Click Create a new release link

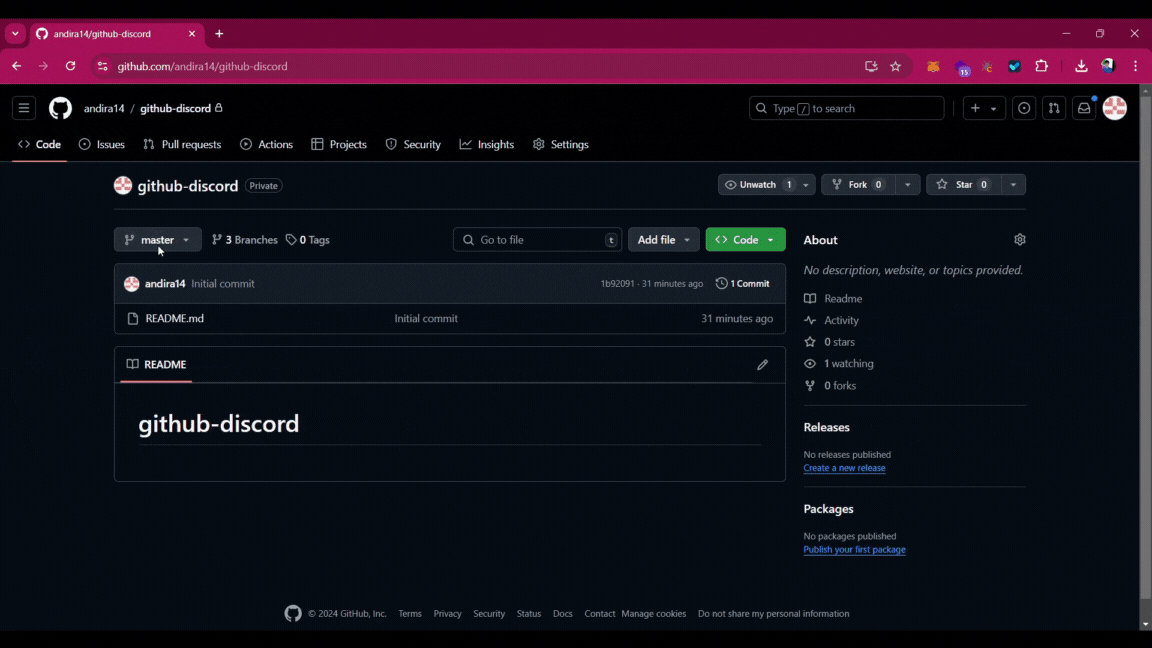pyautogui.click(x=844, y=468)
